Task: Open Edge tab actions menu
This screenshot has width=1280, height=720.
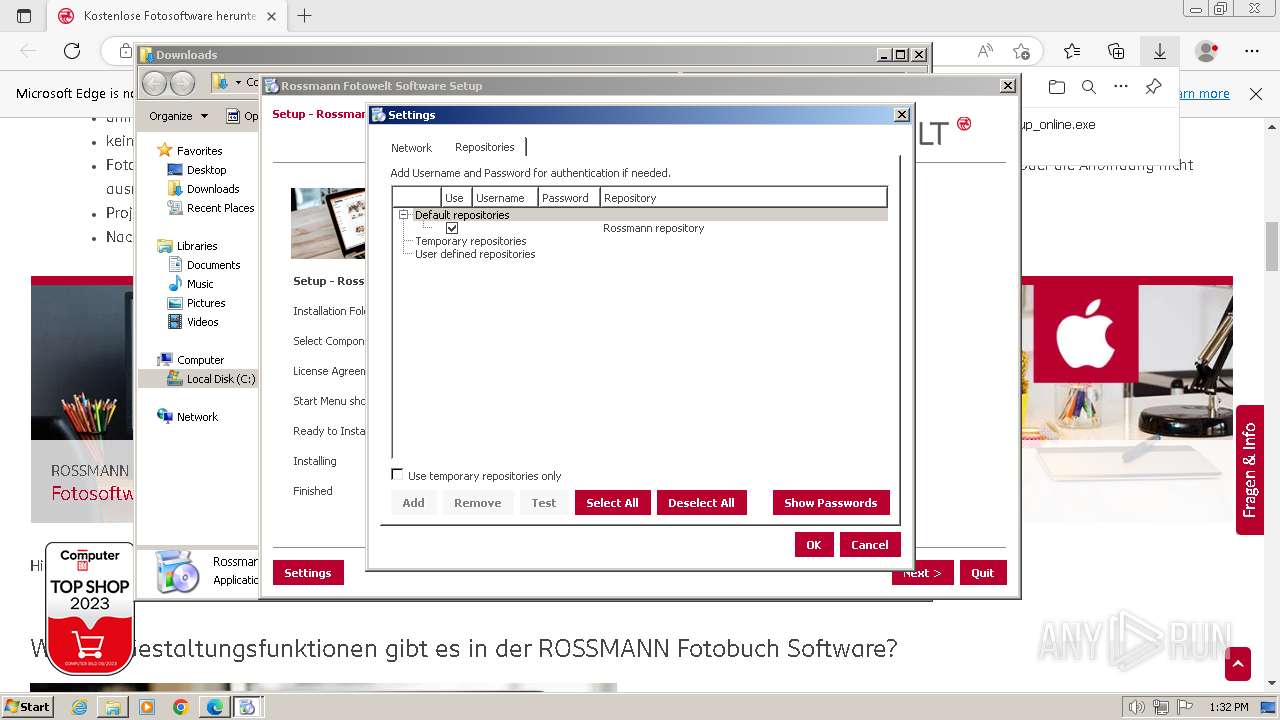Action: [25, 16]
